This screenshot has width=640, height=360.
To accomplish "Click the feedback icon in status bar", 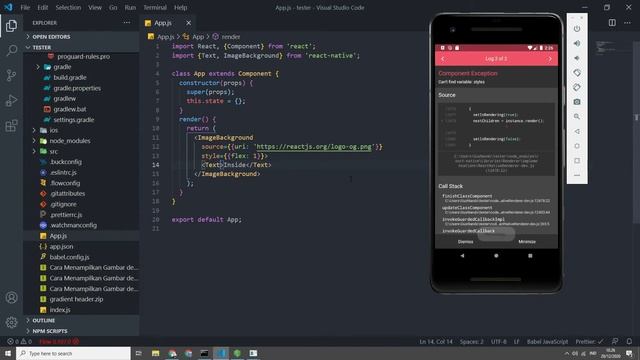I will point(615,341).
